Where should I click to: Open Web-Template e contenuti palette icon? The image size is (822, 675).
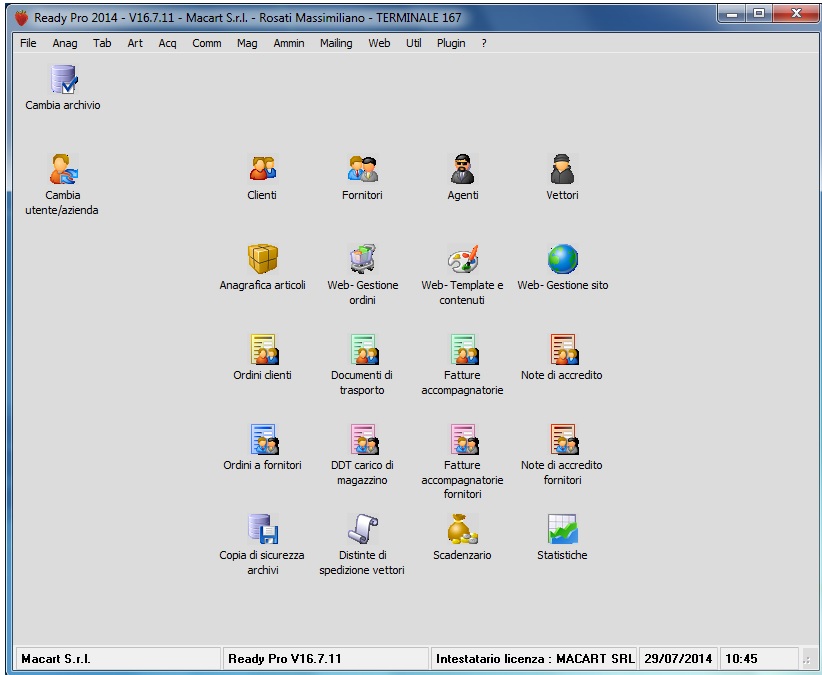(462, 260)
